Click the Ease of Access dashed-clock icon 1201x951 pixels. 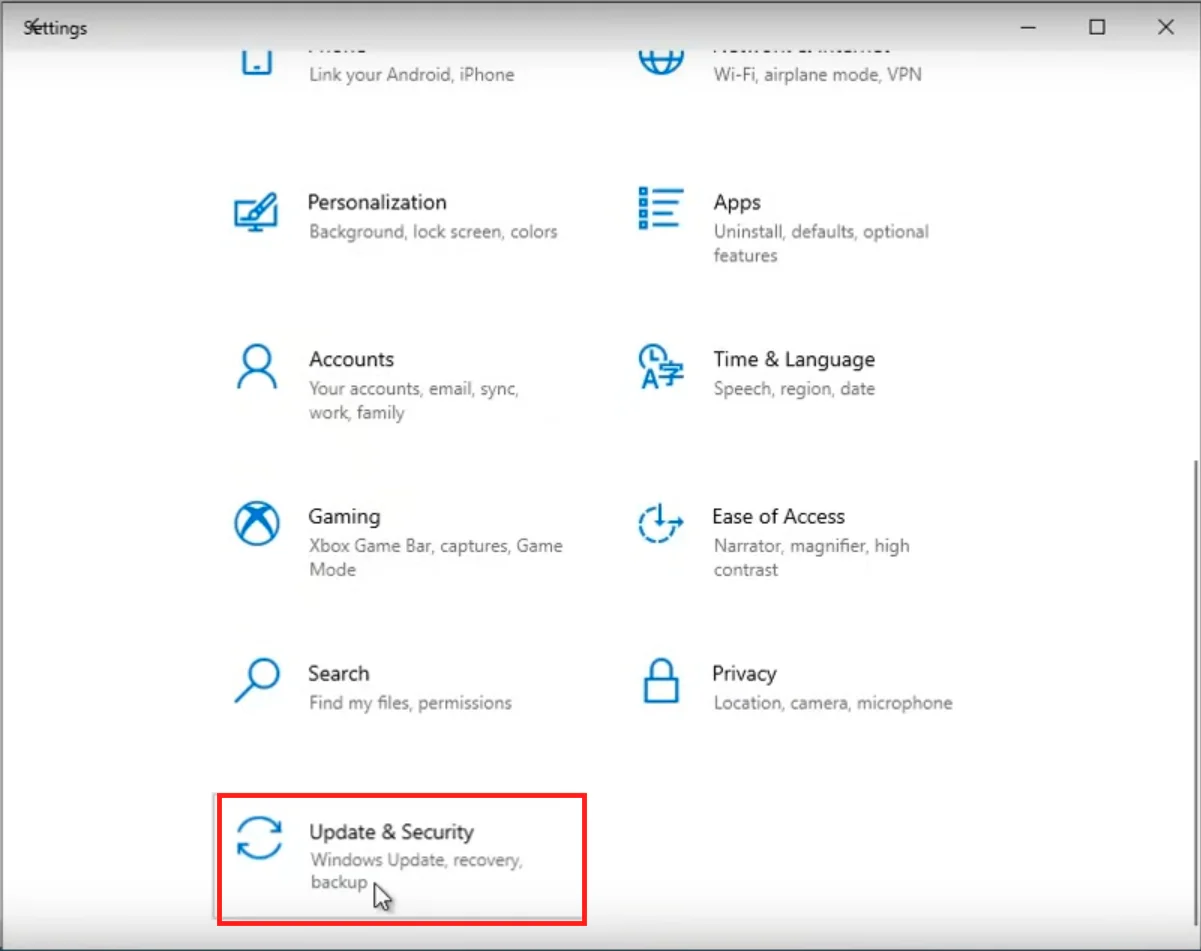(x=660, y=523)
